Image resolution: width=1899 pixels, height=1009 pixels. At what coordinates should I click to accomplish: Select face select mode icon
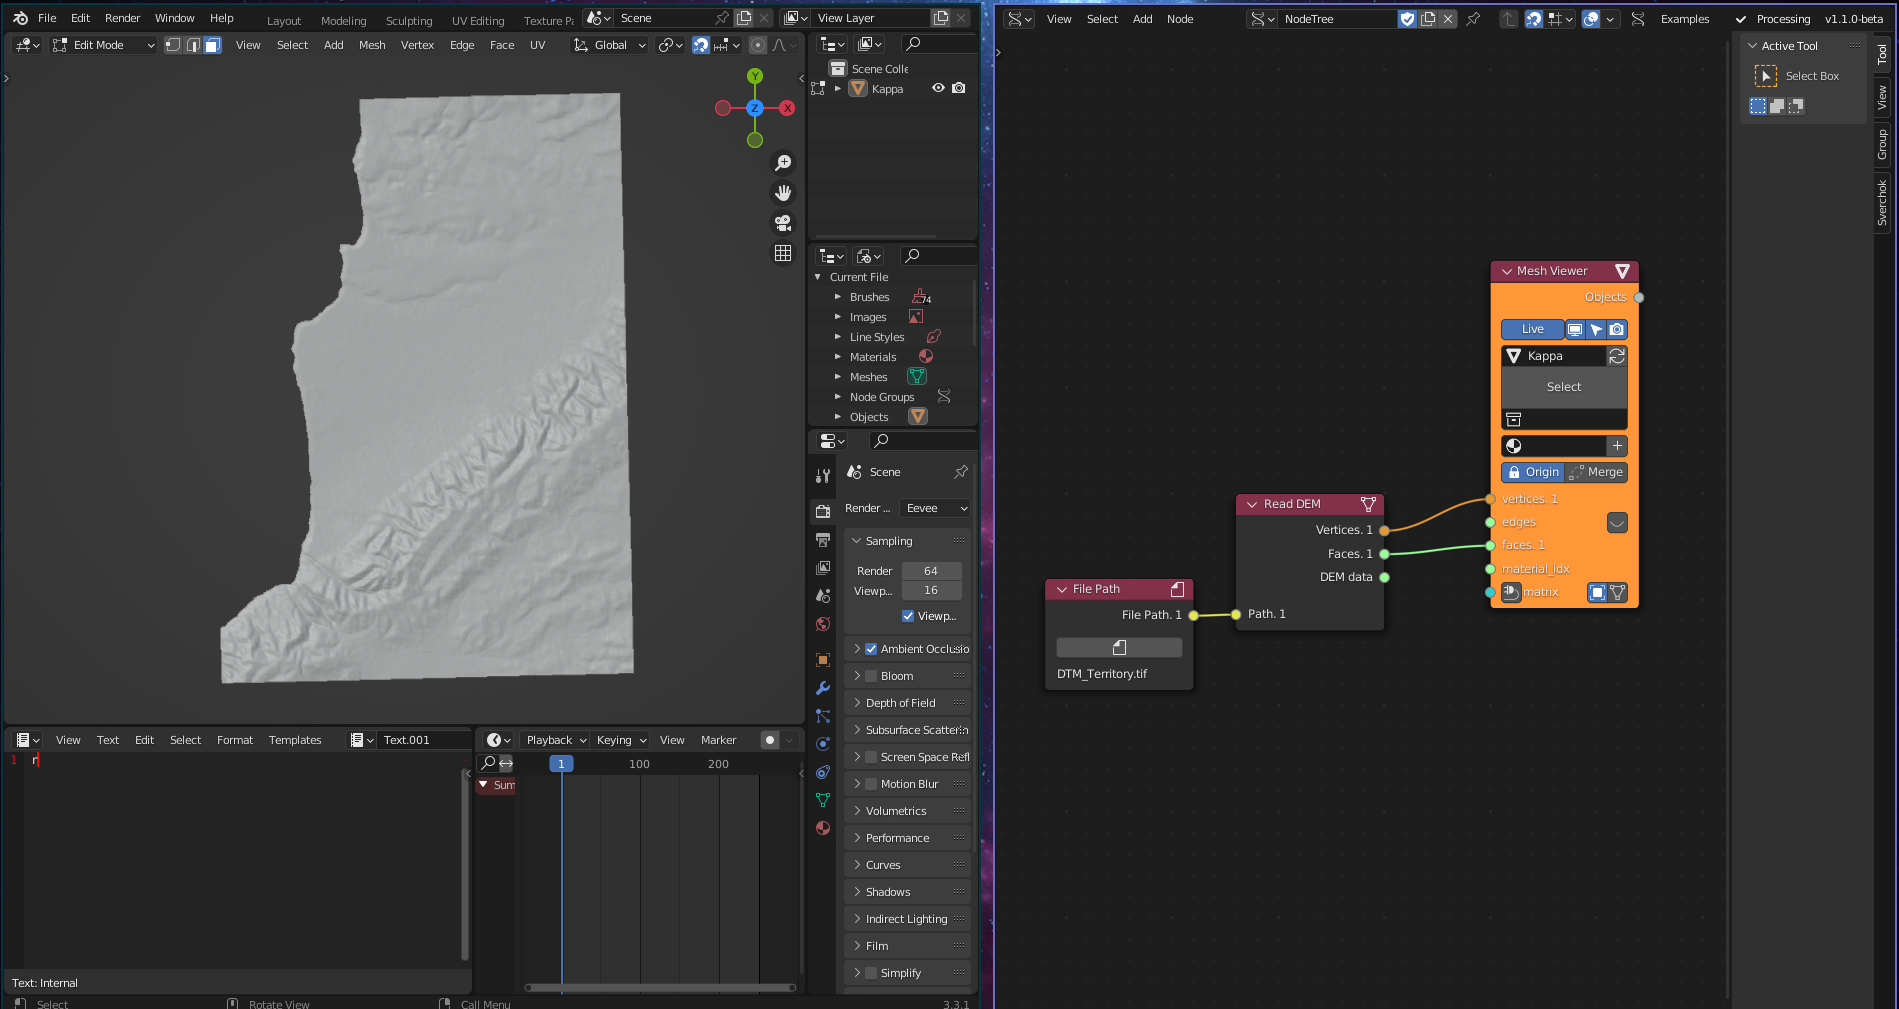tap(212, 45)
